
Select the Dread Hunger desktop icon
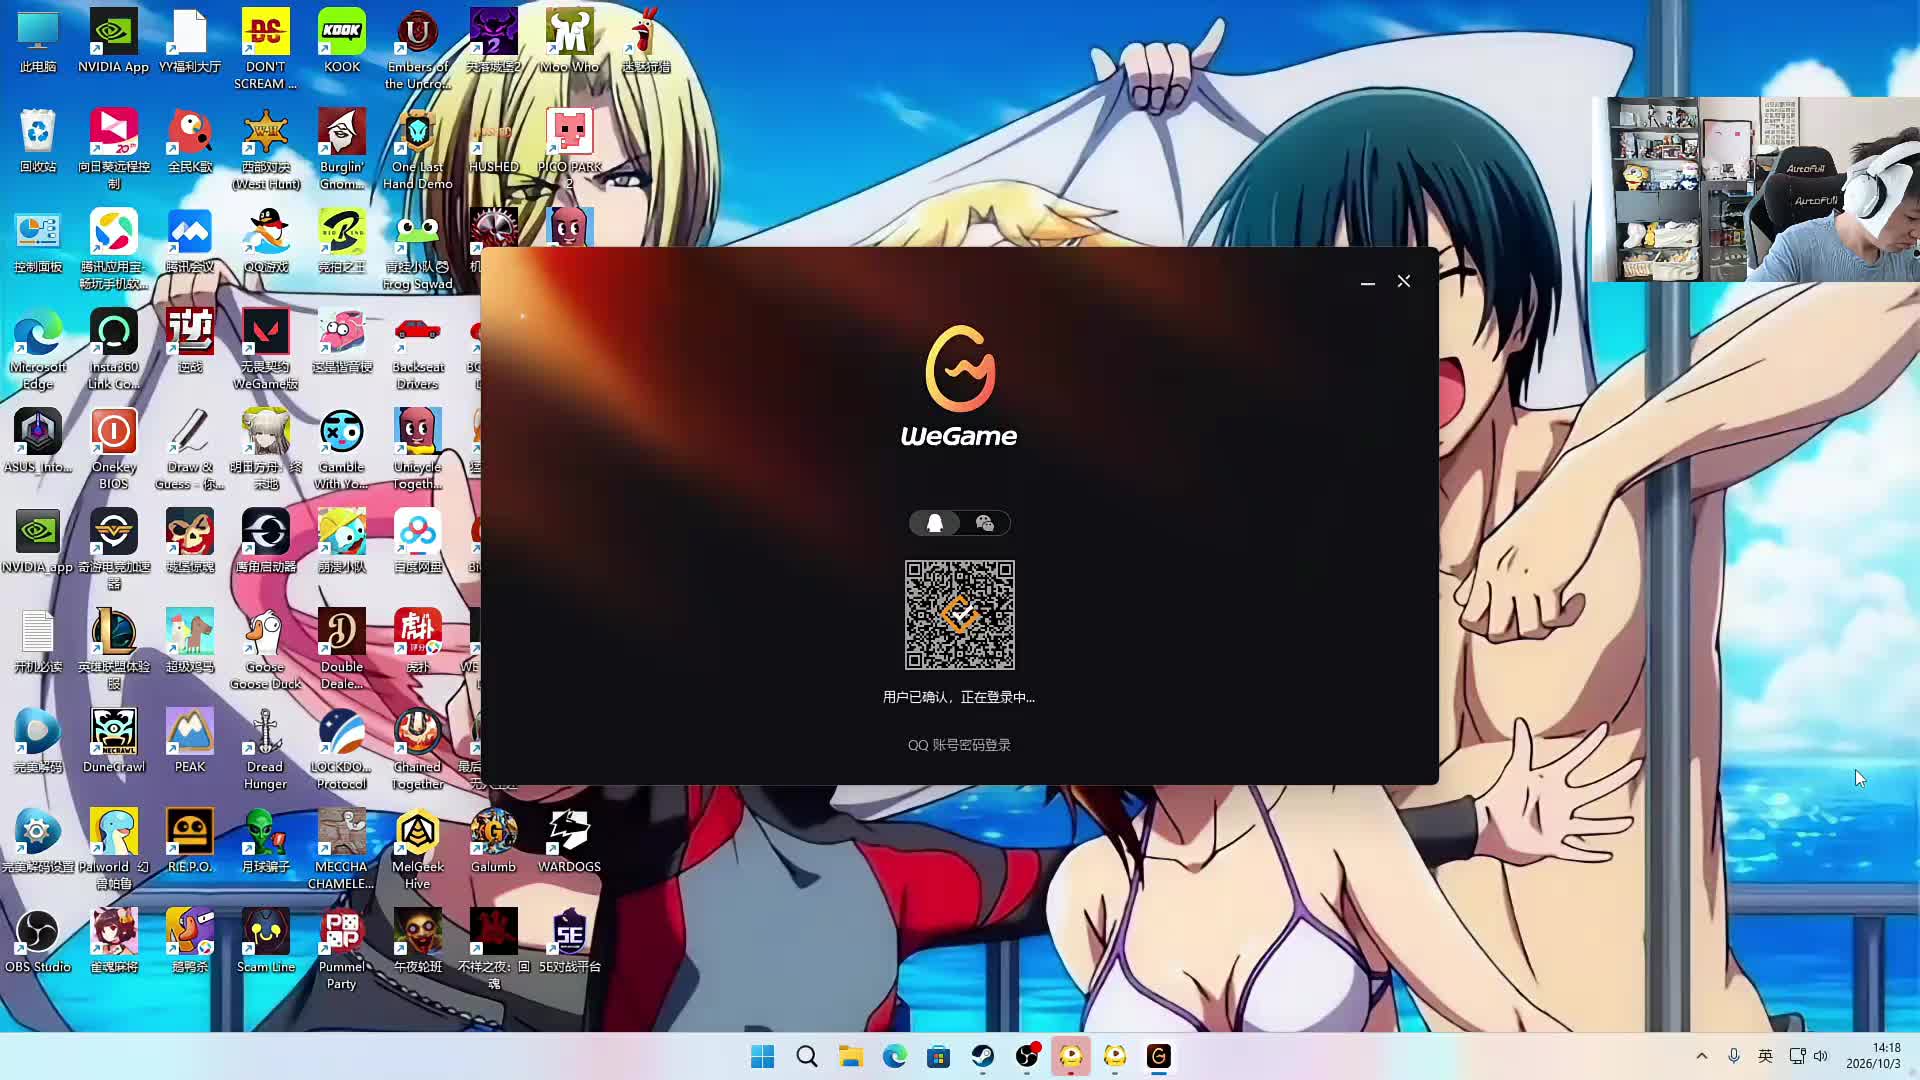(266, 749)
